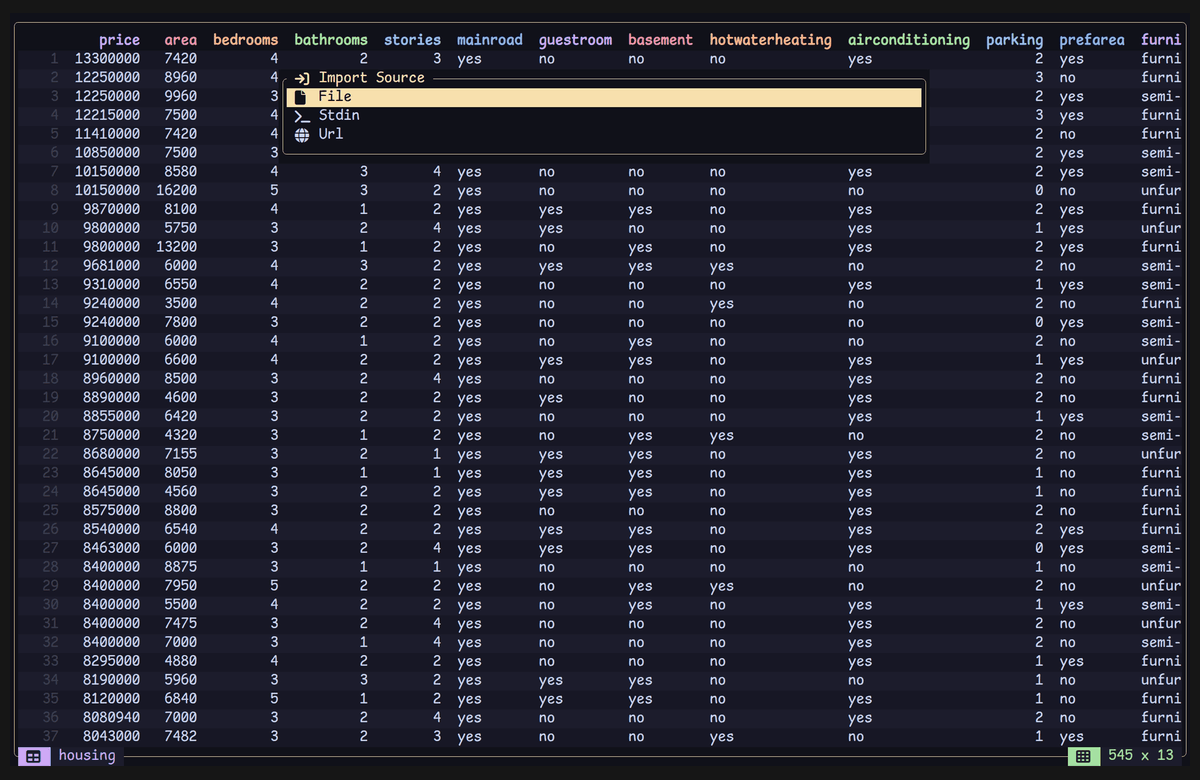Click the area cell 8875

tap(181, 567)
